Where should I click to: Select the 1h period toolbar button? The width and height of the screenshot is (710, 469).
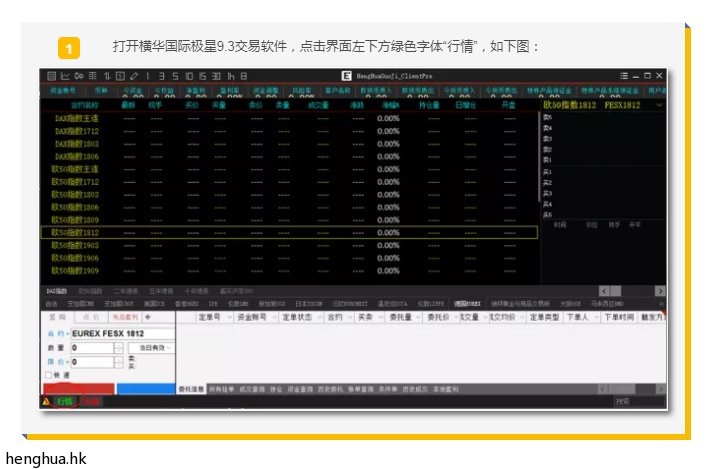(231, 76)
